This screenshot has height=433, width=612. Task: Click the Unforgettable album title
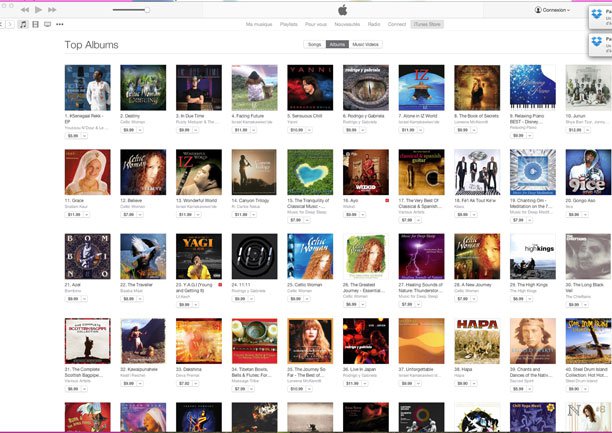416,369
